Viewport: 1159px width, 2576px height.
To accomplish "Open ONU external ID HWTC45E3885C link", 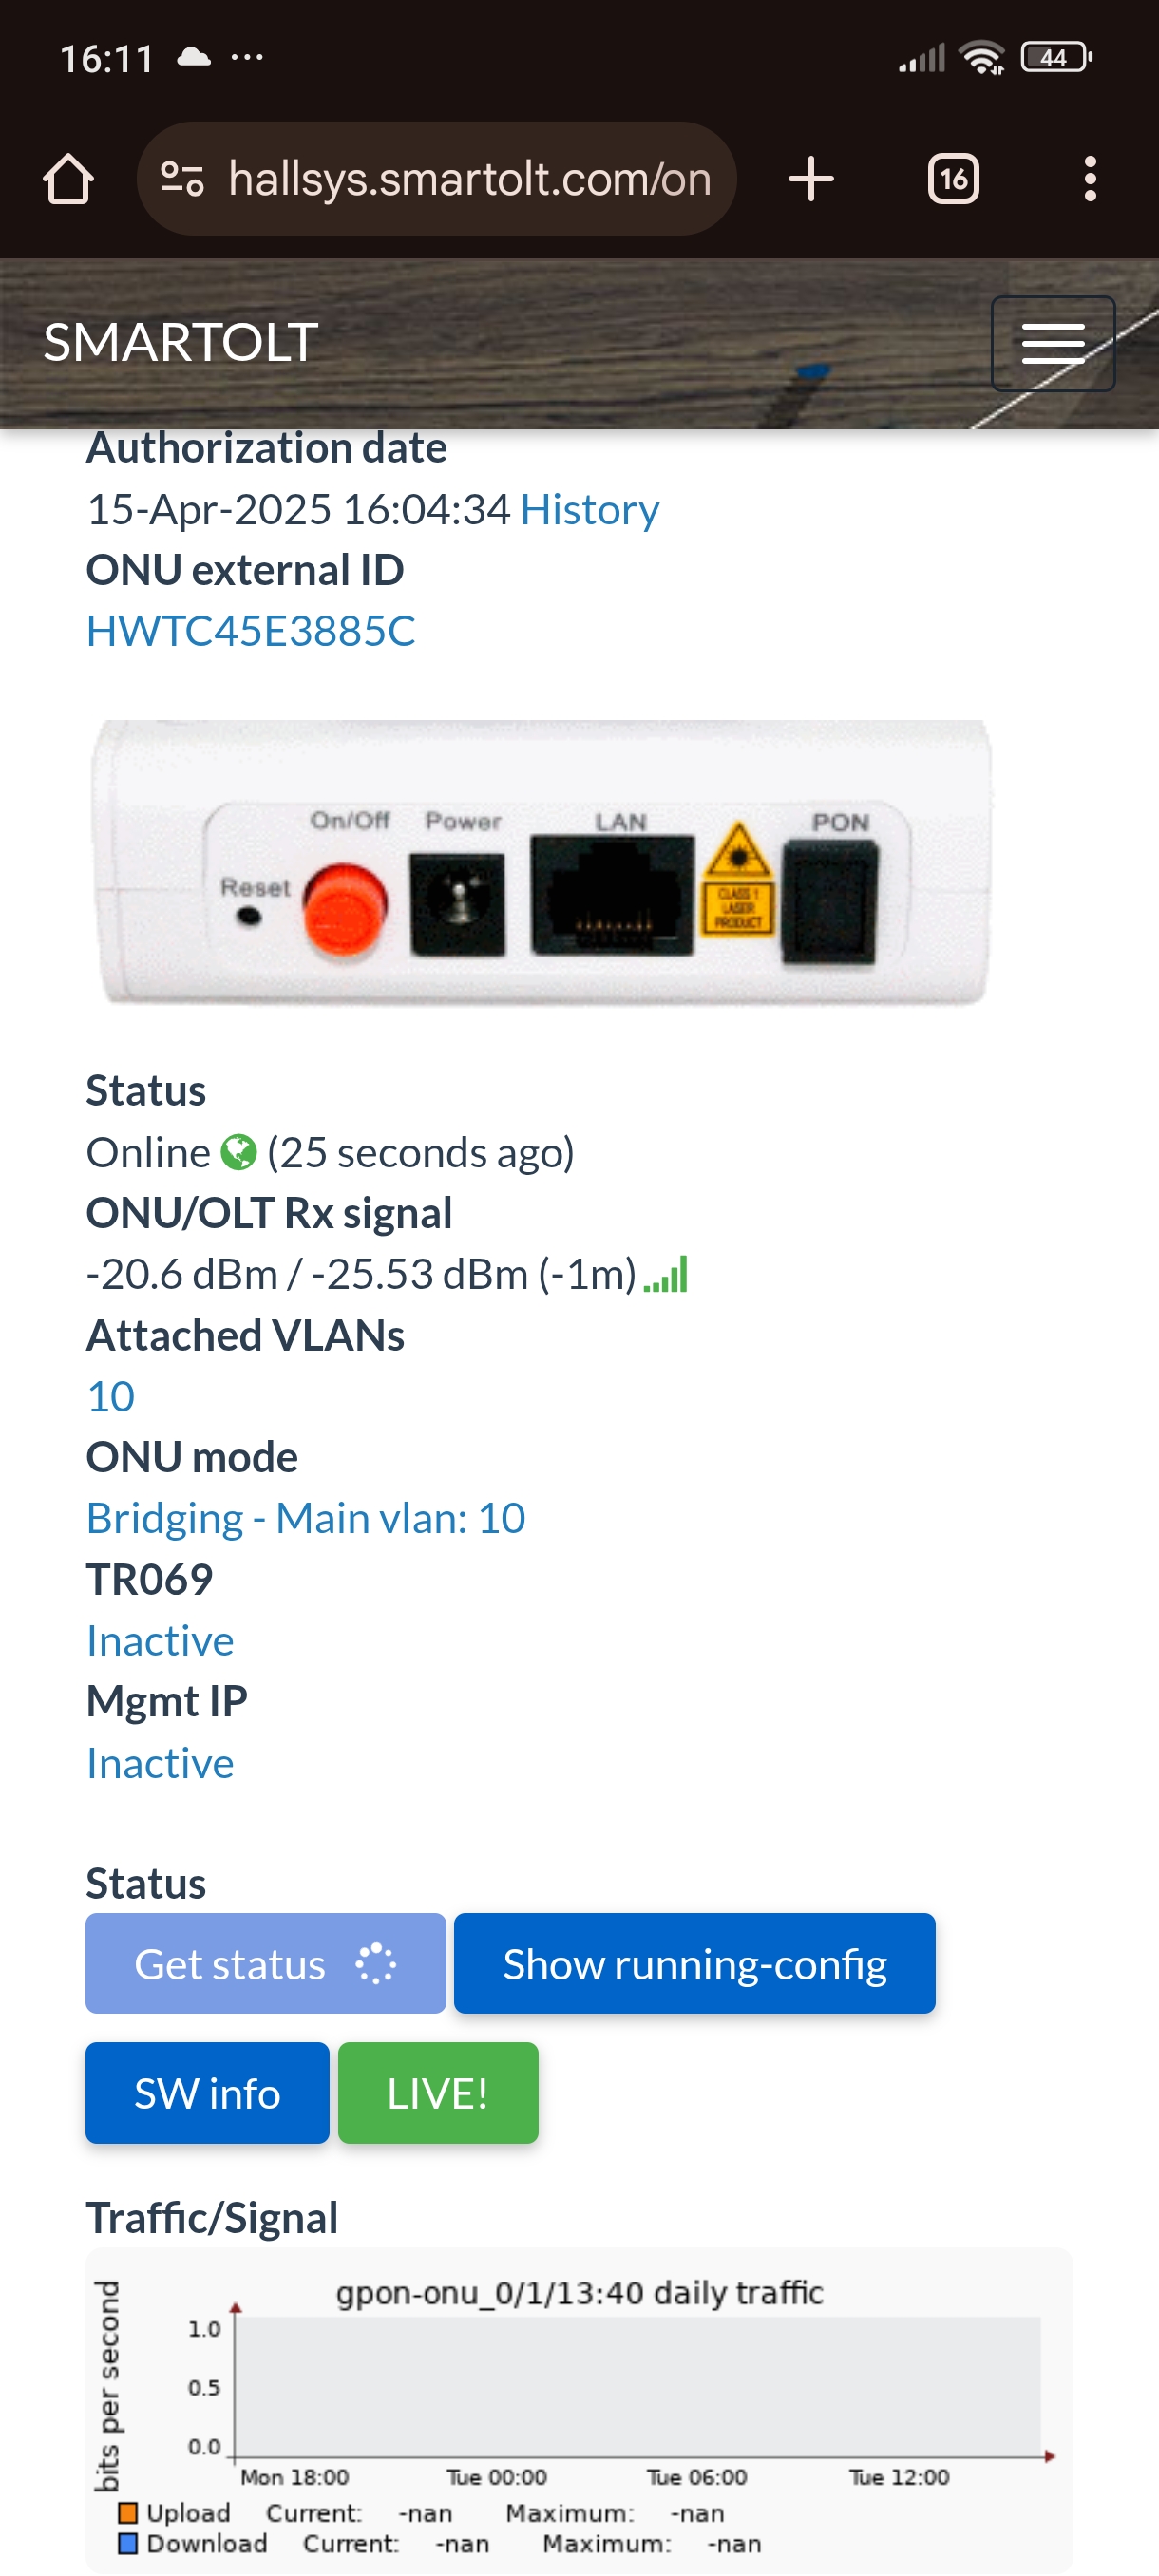I will click(251, 631).
